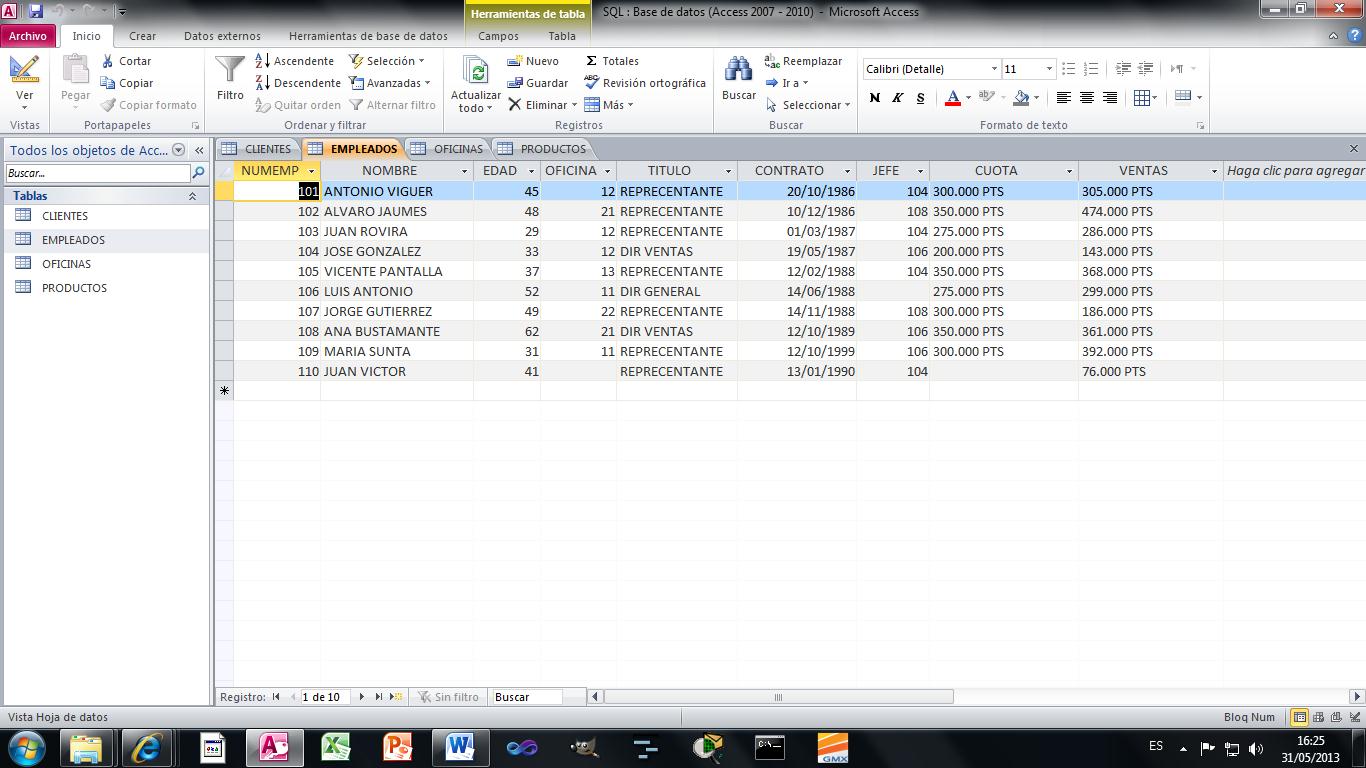The image size is (1366, 768).
Task: Open the Selección filter dropdown
Action: pos(386,61)
